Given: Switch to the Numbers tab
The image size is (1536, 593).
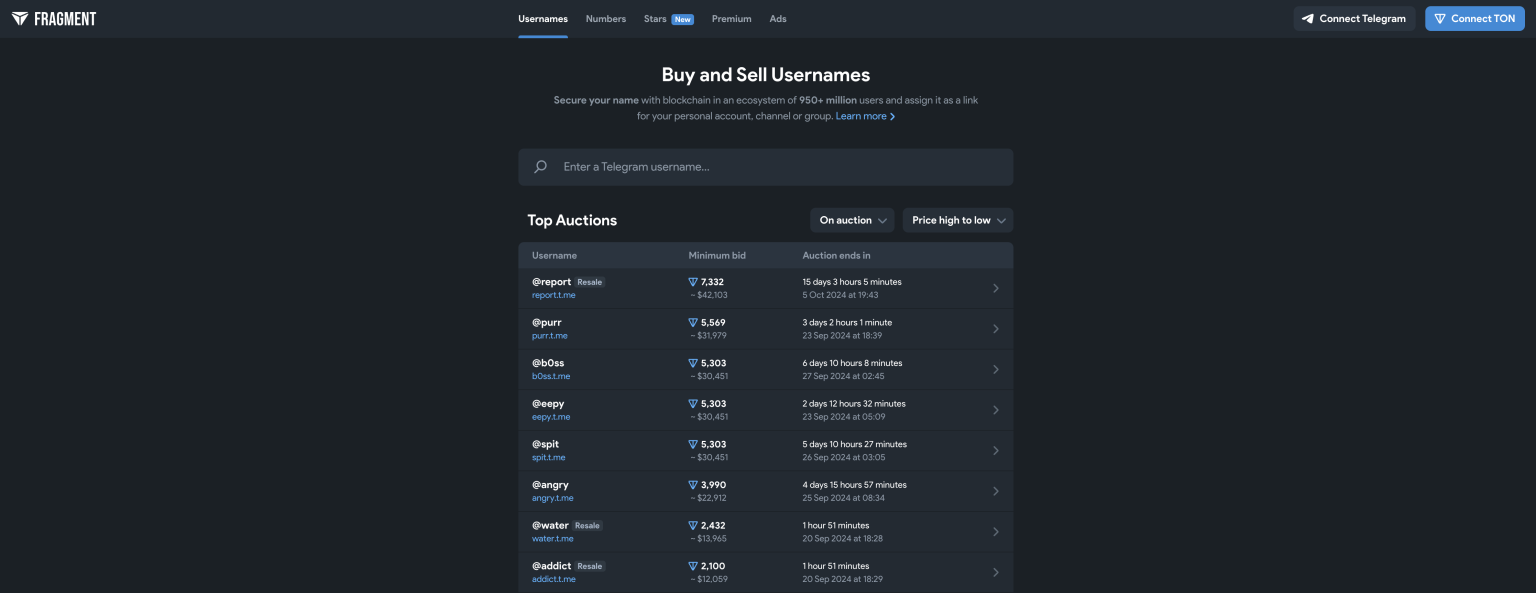Looking at the screenshot, I should [606, 19].
